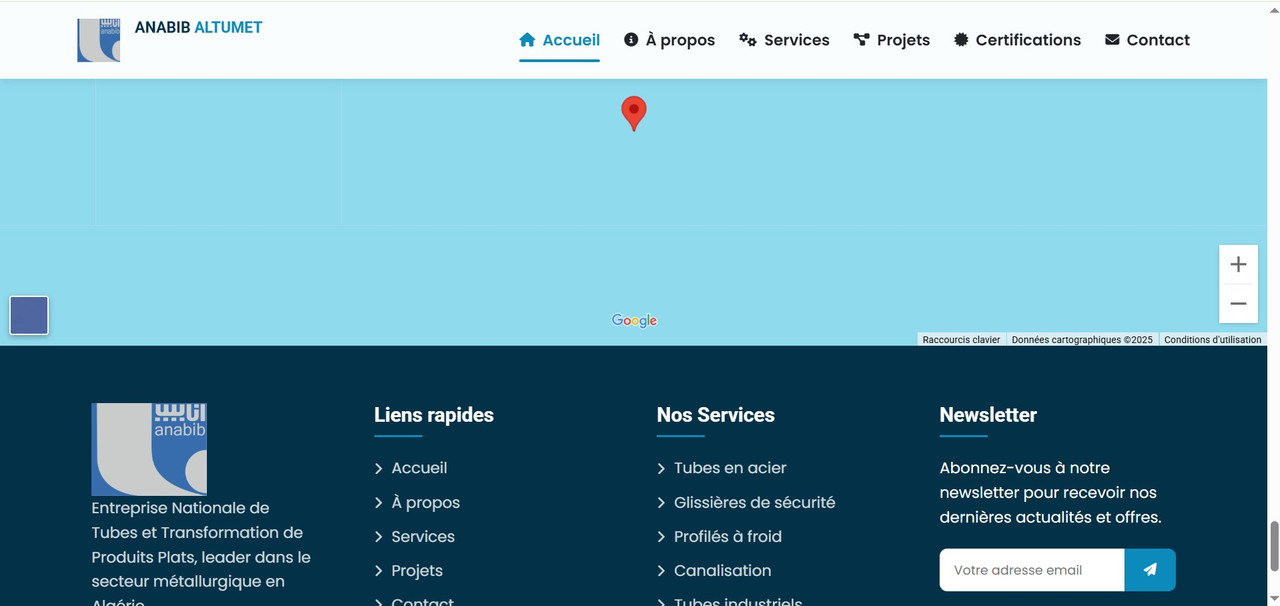Open Profilés à froid service link
Screen dimensions: 1280x606
(x=728, y=537)
